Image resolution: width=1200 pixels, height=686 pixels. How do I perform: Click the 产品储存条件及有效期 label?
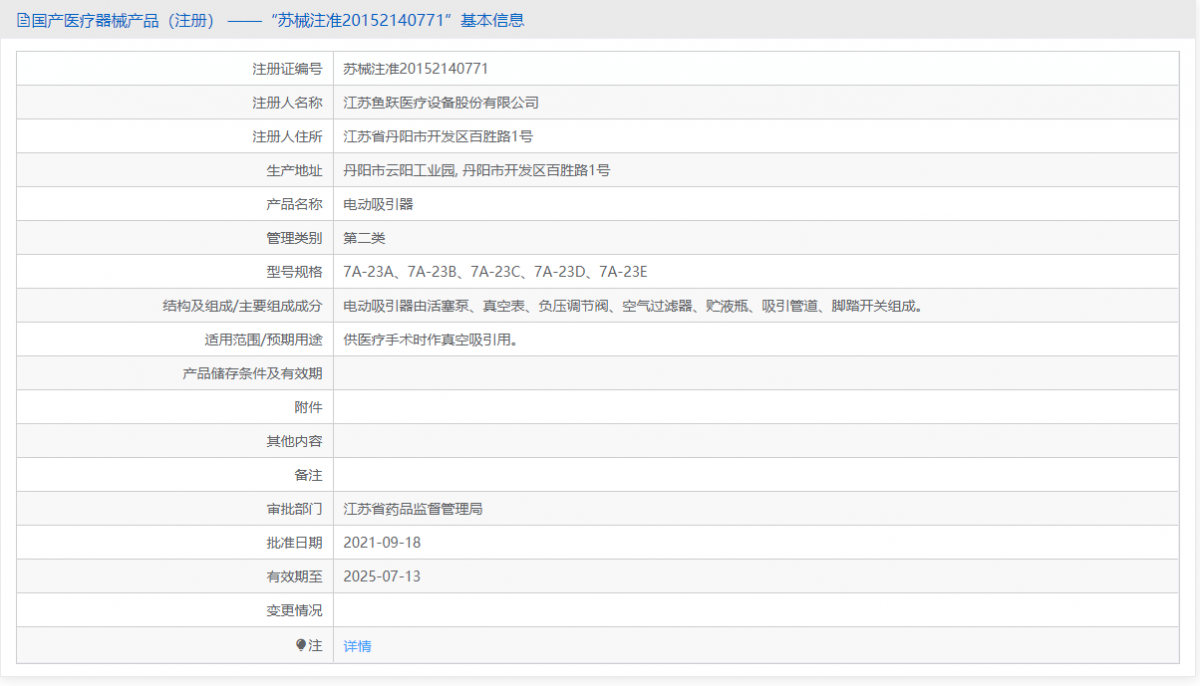click(252, 374)
